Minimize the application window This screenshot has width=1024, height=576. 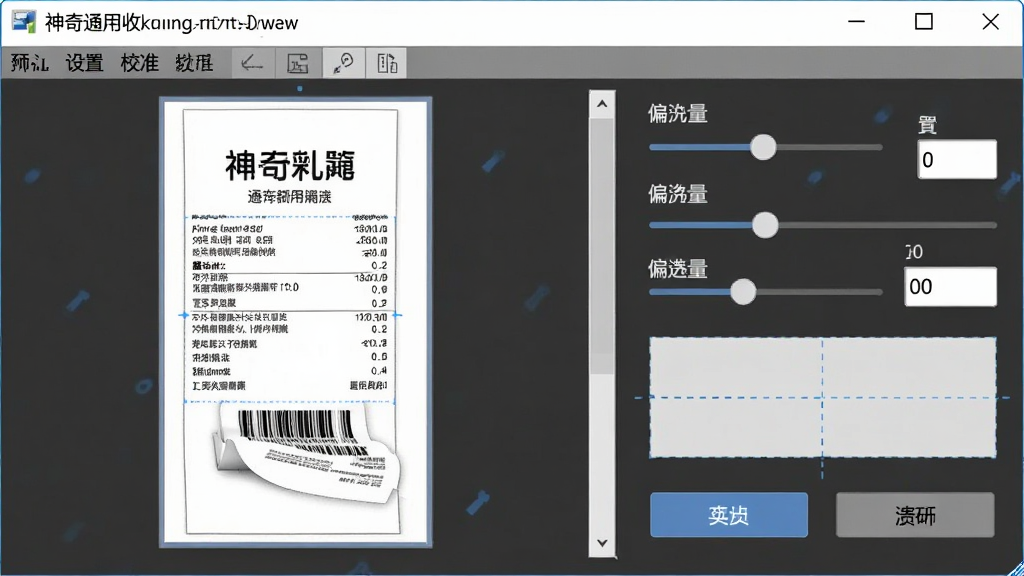coord(856,22)
